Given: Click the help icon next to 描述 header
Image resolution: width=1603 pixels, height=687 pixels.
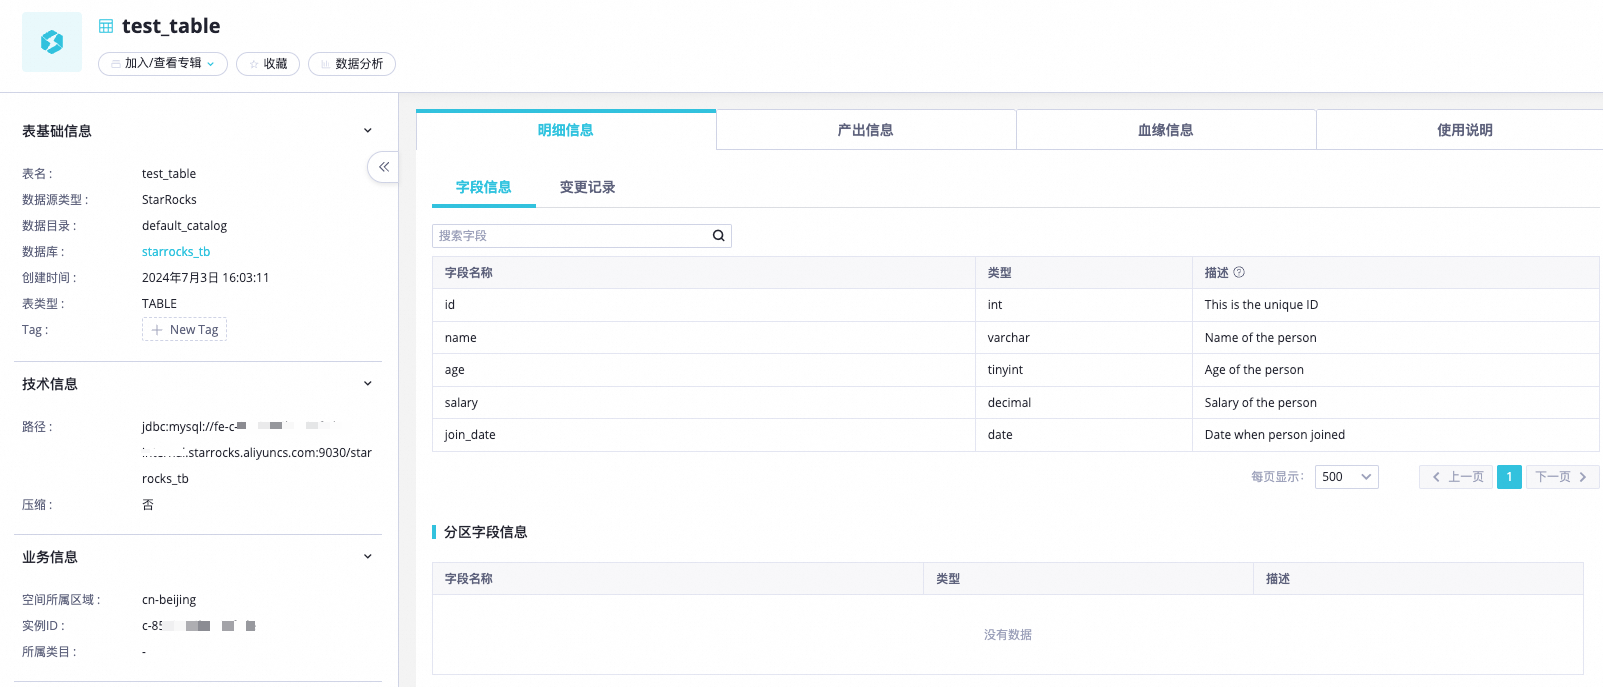Looking at the screenshot, I should pos(1239,272).
